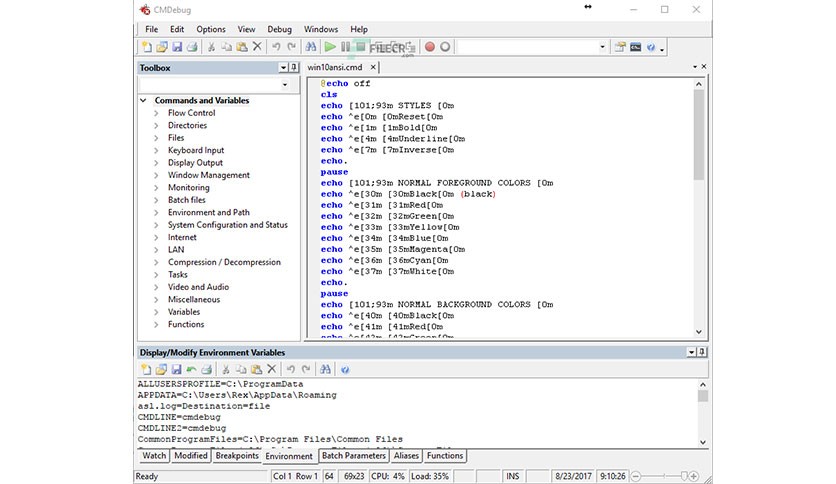Collapse the Commands and Variables tree node

point(143,100)
